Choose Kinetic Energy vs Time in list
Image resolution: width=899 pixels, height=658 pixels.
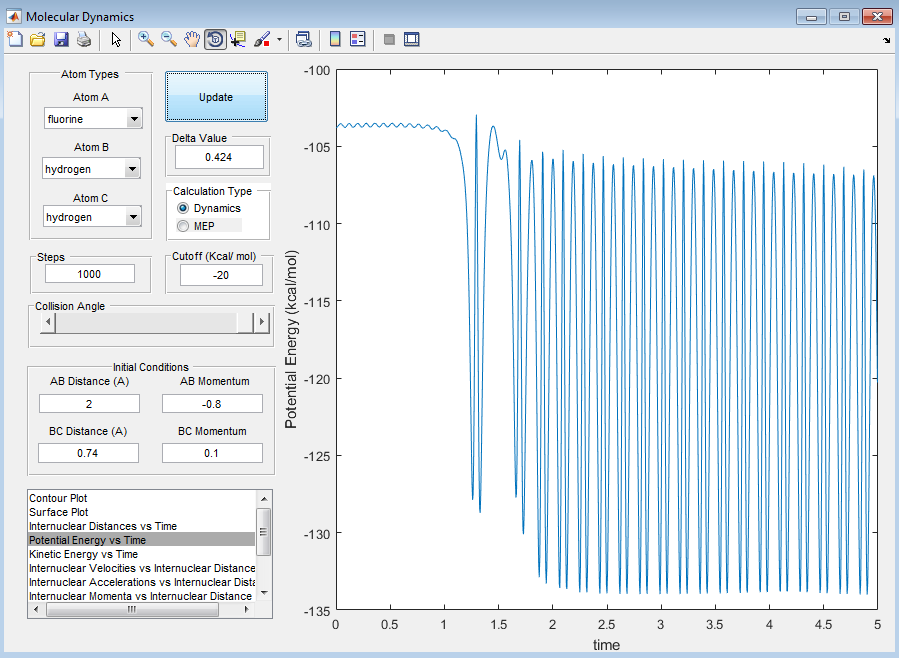83,554
